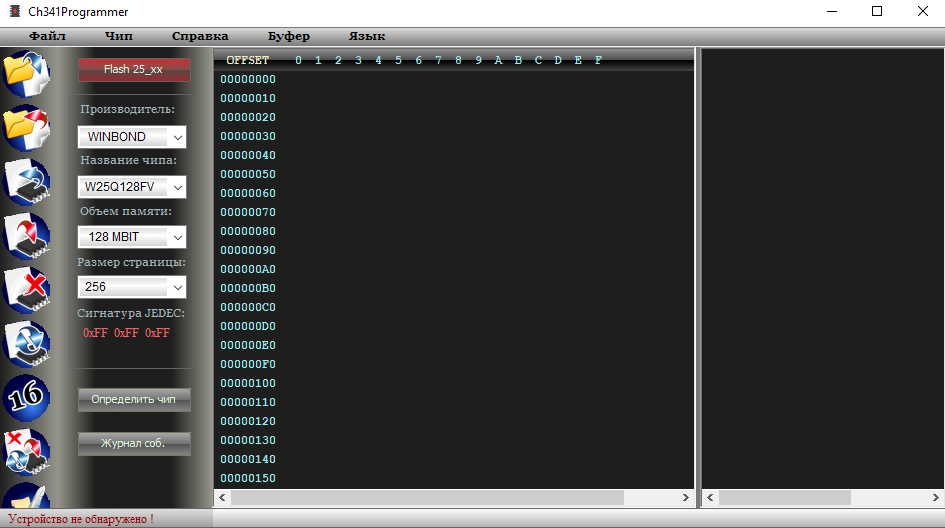Click column header F in hex view
945x528 pixels.
(x=598, y=60)
